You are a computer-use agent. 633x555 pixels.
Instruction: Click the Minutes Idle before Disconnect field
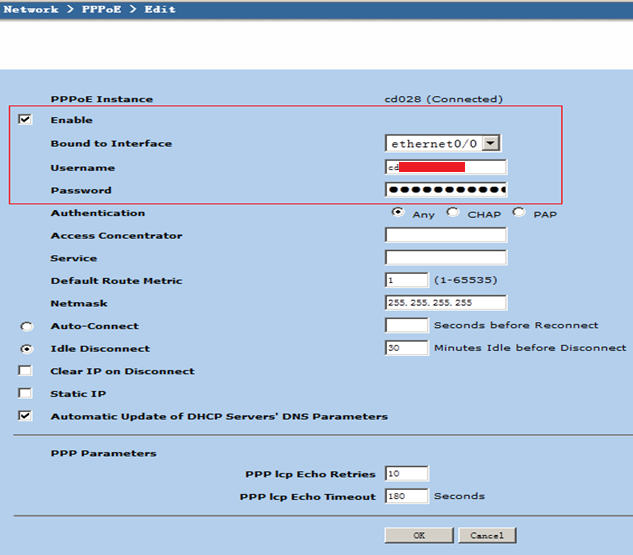406,349
